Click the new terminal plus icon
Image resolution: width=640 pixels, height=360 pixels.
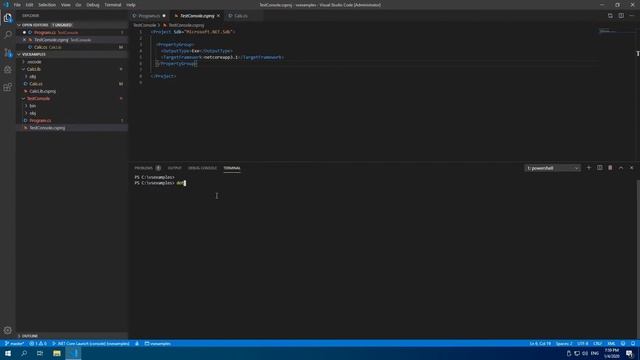pyautogui.click(x=589, y=168)
